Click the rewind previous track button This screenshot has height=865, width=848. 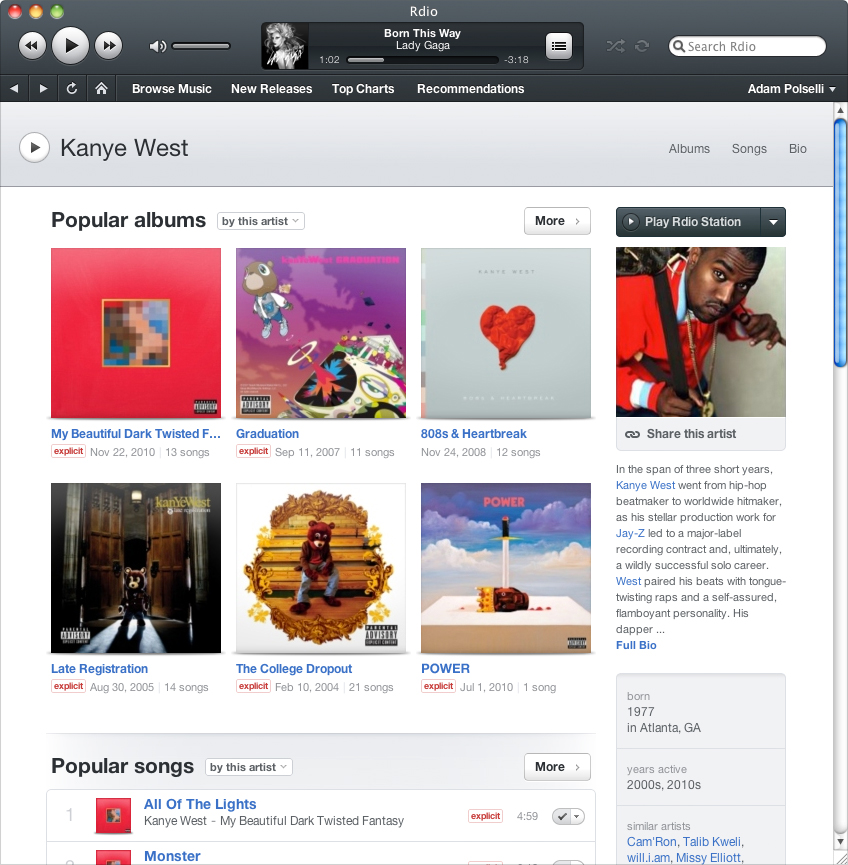(x=32, y=46)
